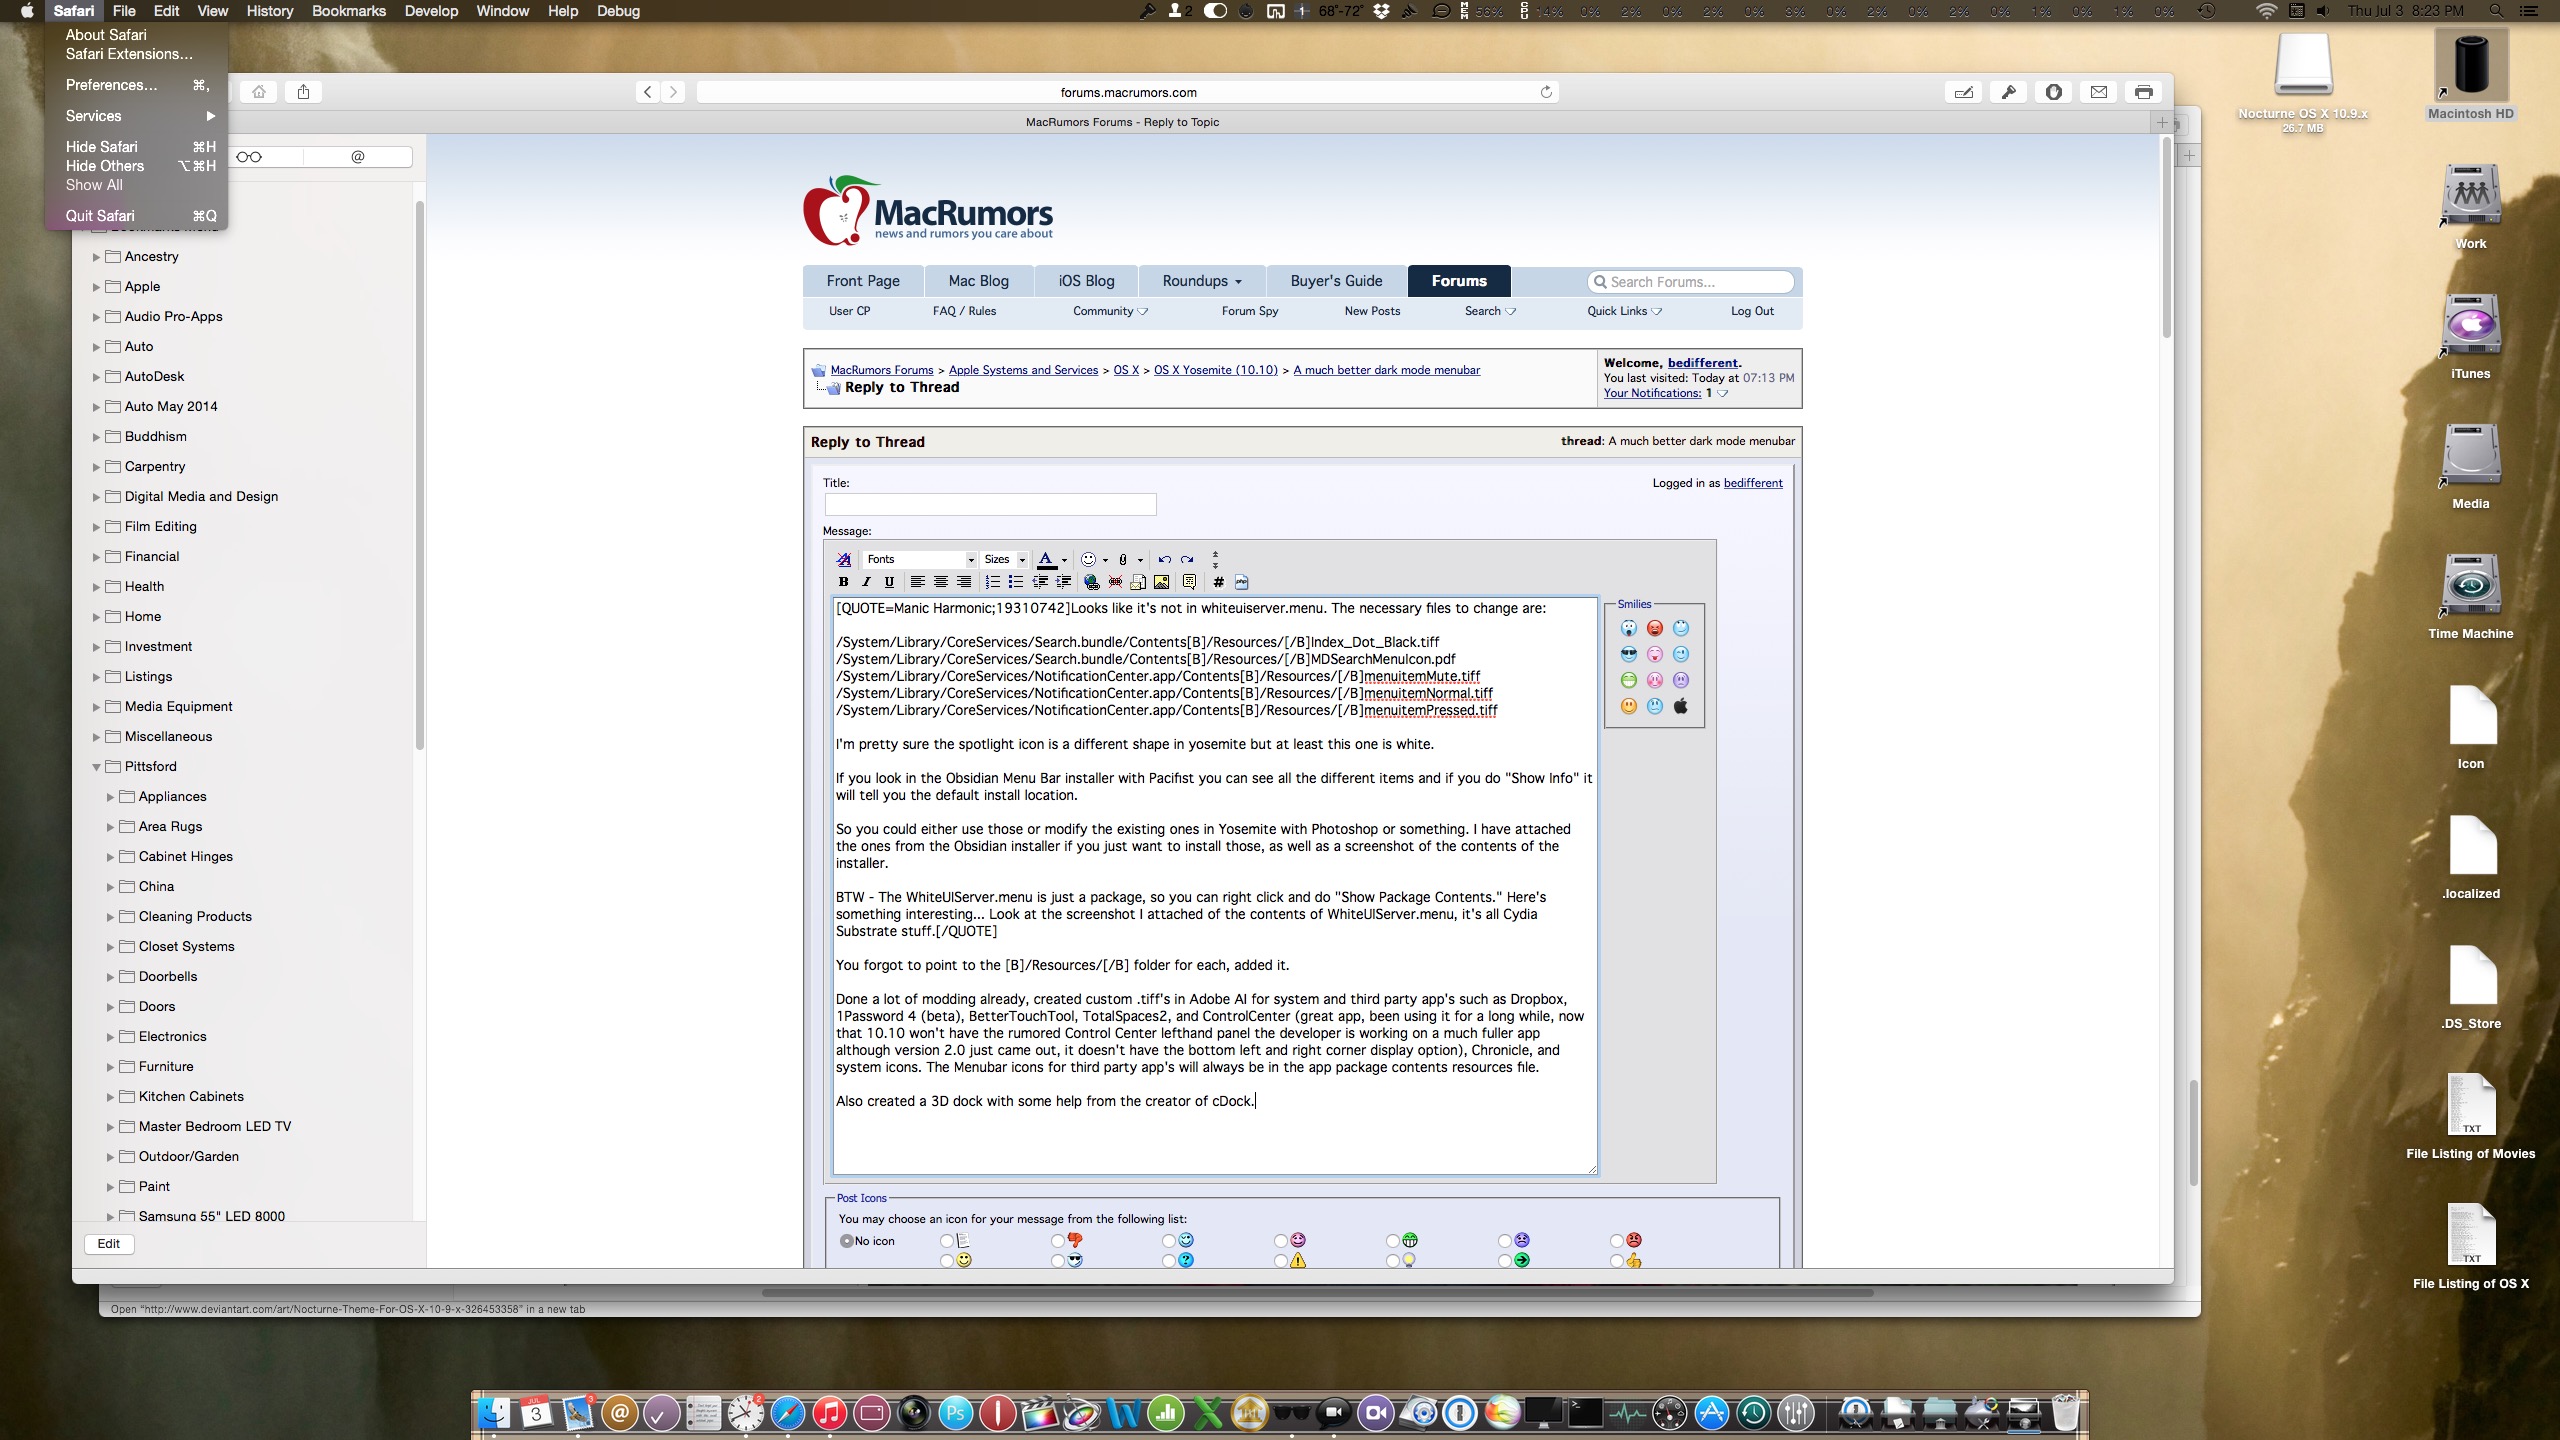2560x1440 pixels.
Task: Go to Front Page tab
Action: coord(863,281)
